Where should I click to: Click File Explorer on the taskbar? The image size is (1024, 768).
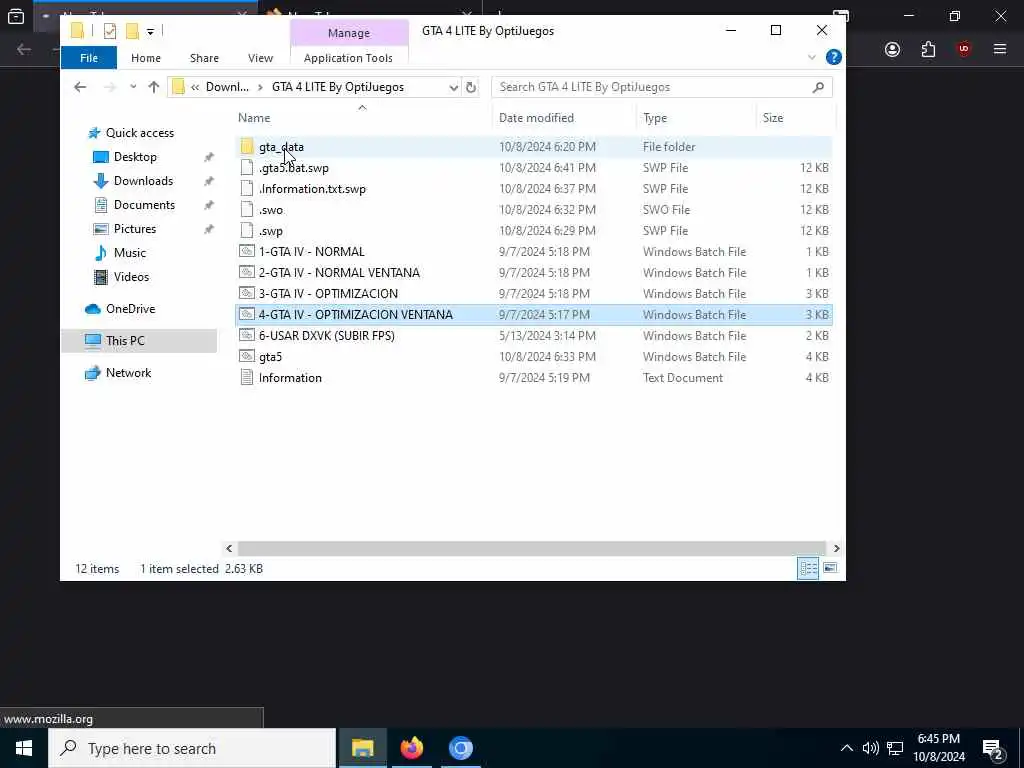(362, 748)
